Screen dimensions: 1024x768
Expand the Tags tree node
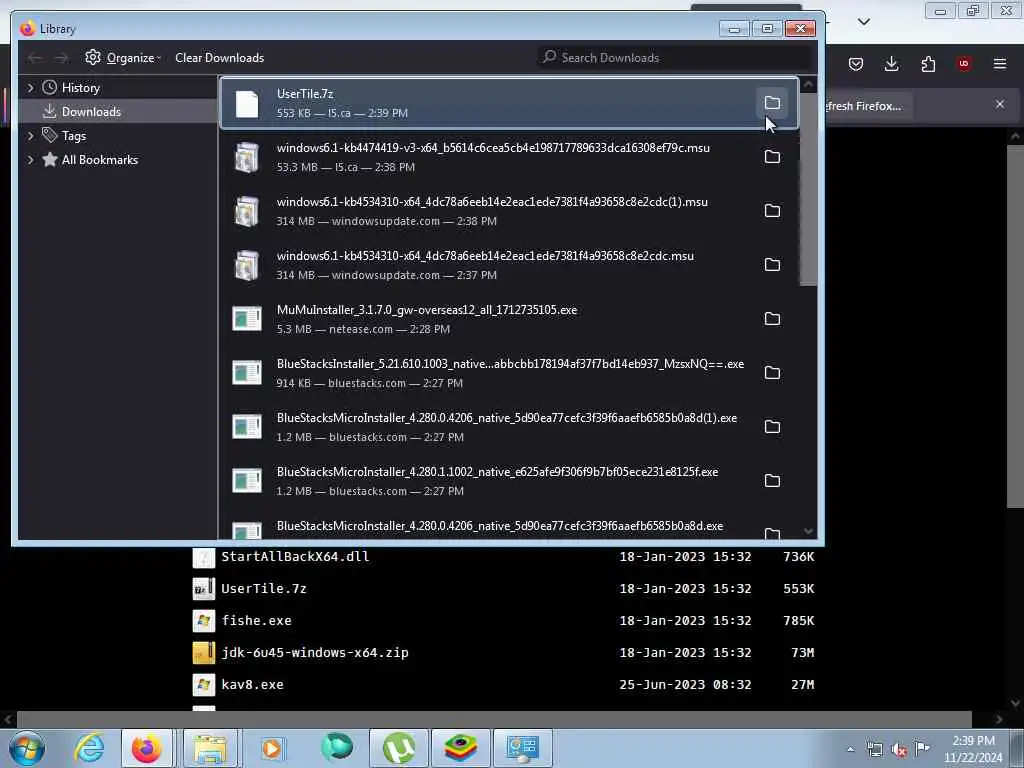(x=30, y=136)
